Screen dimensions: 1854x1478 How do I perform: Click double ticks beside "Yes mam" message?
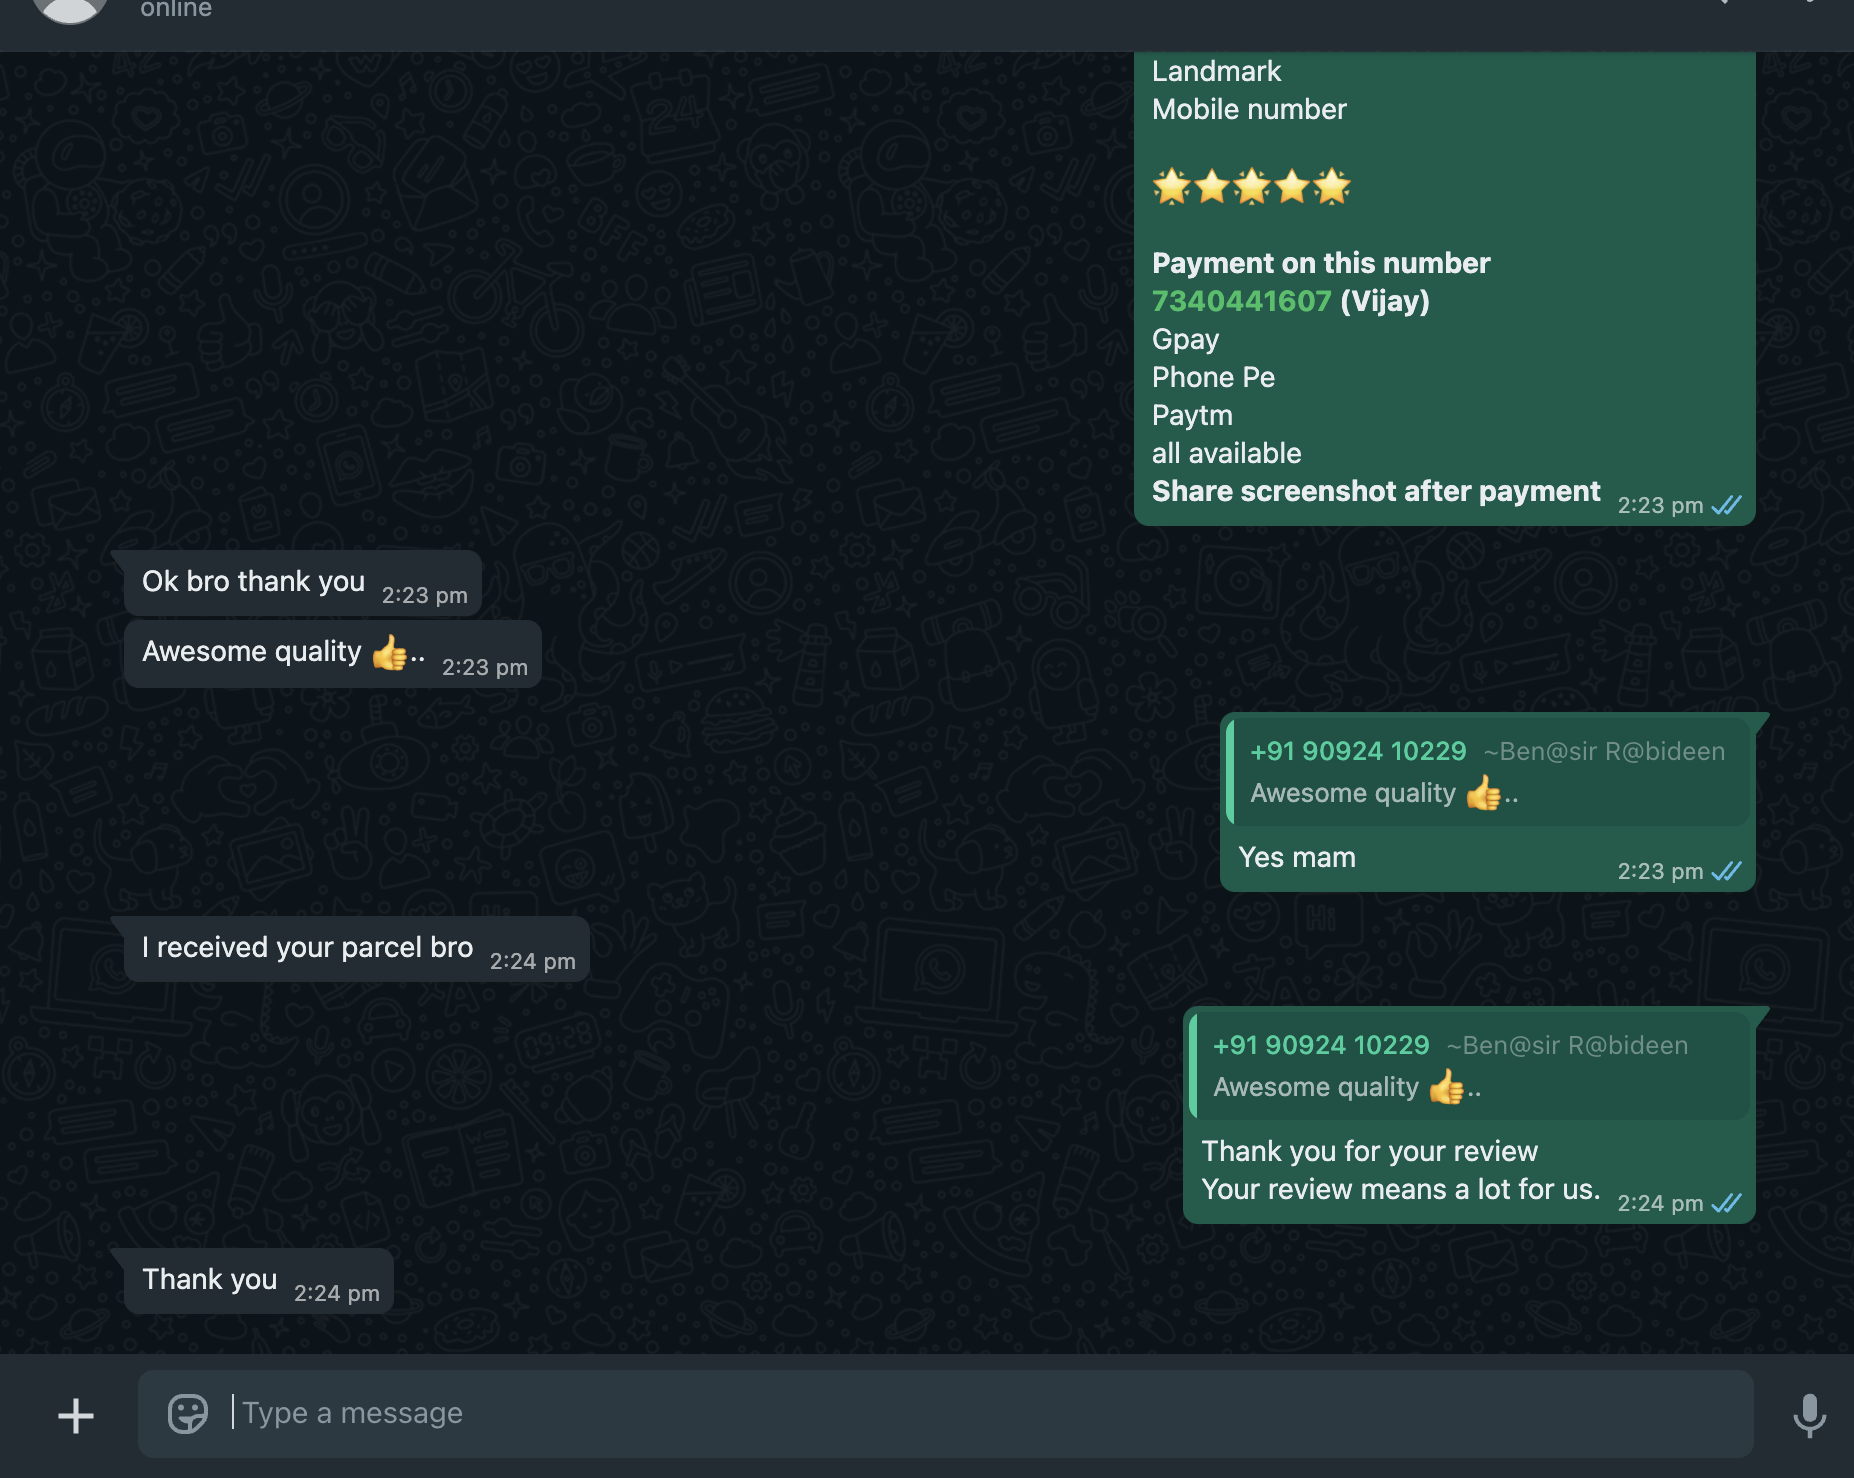point(1726,872)
